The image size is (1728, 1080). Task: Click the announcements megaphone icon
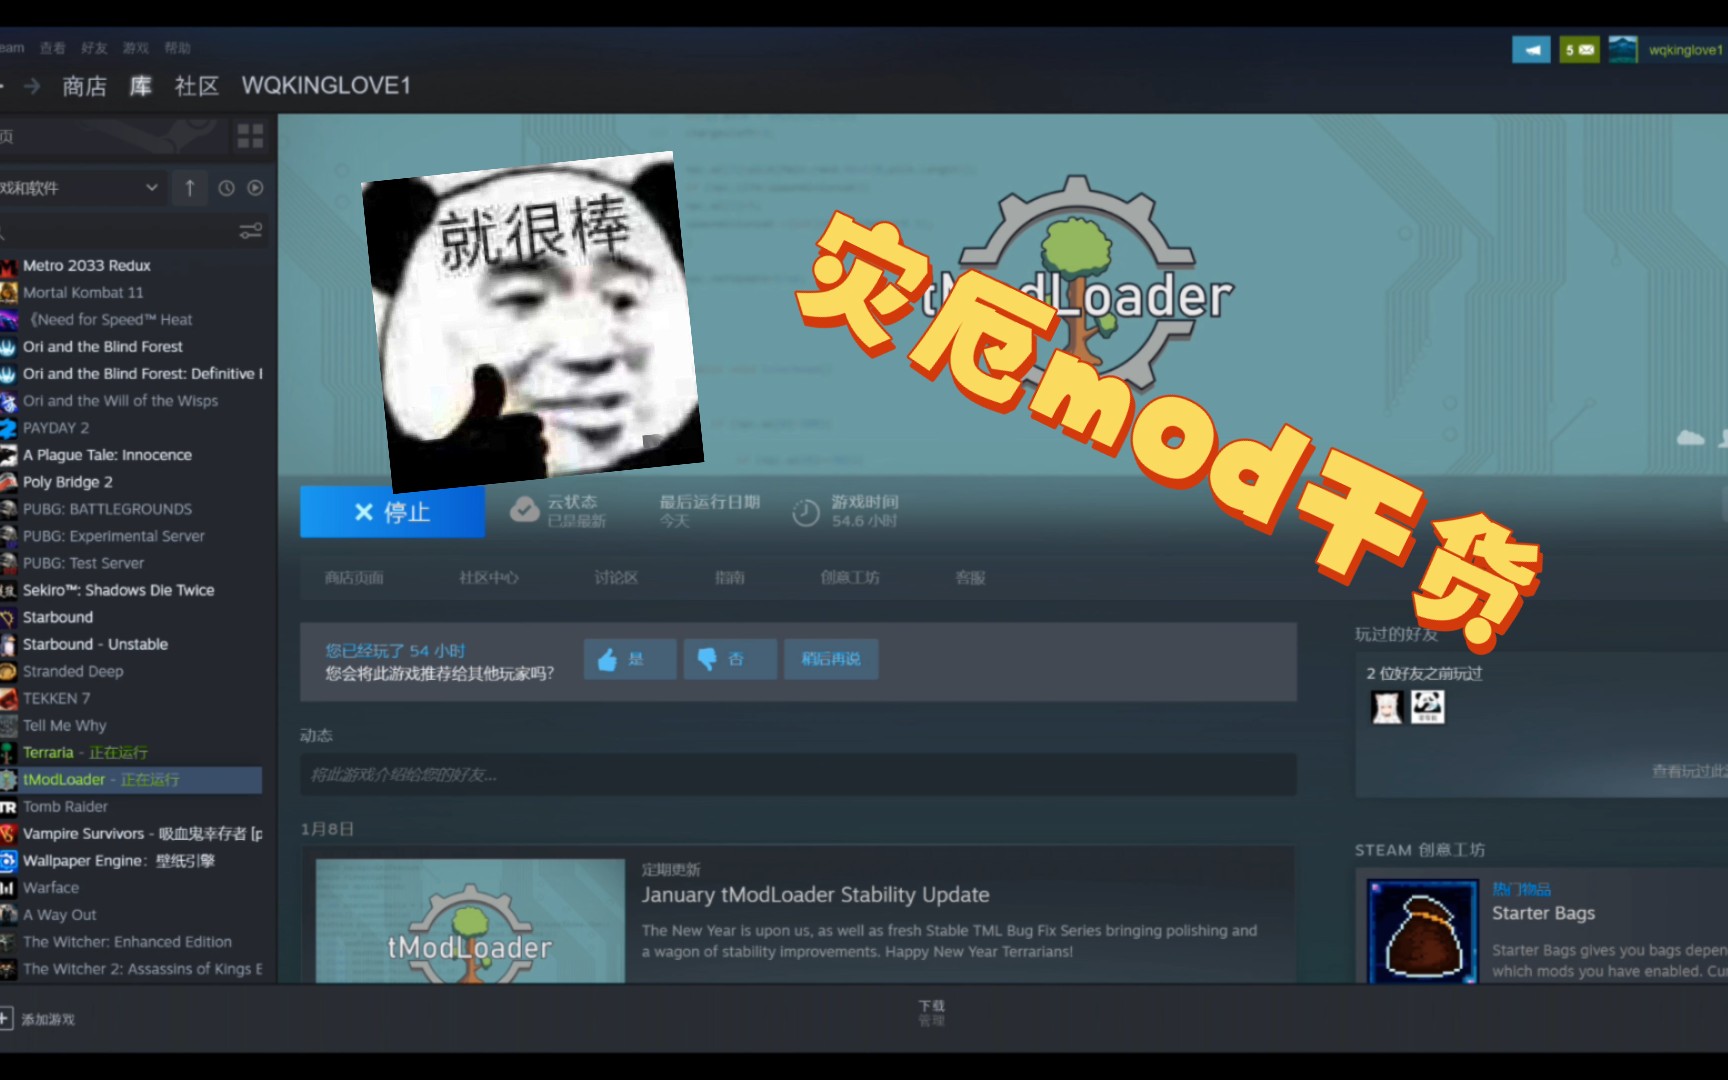(1531, 49)
